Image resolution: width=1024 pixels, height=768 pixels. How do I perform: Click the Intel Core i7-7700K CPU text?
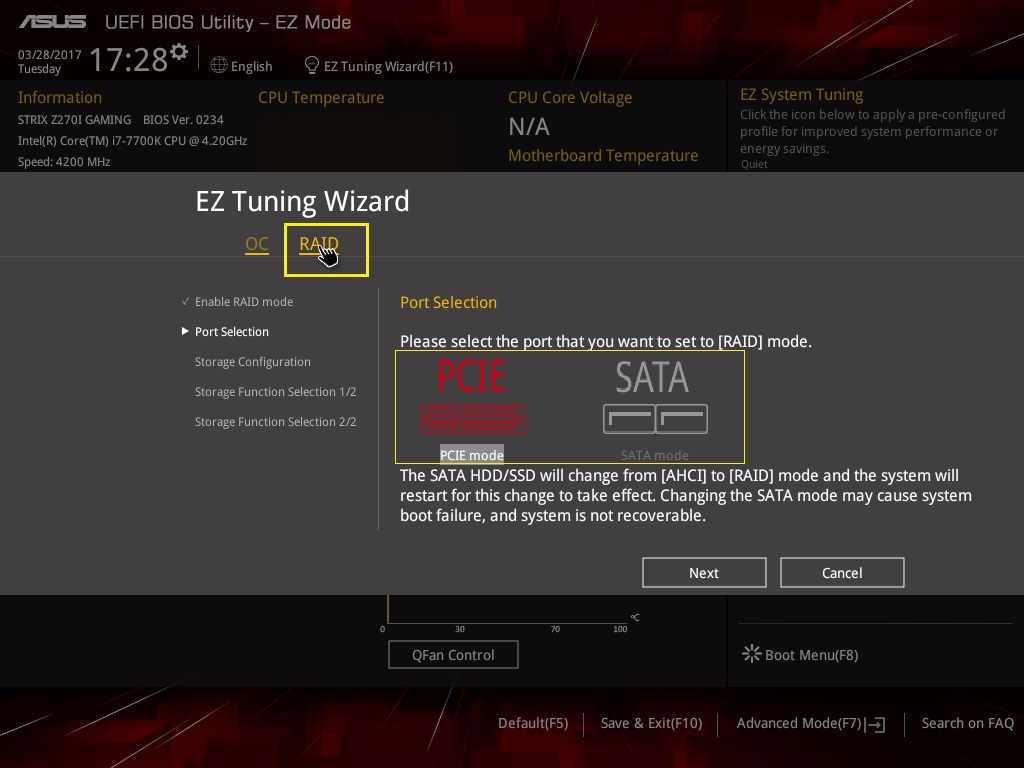point(133,140)
